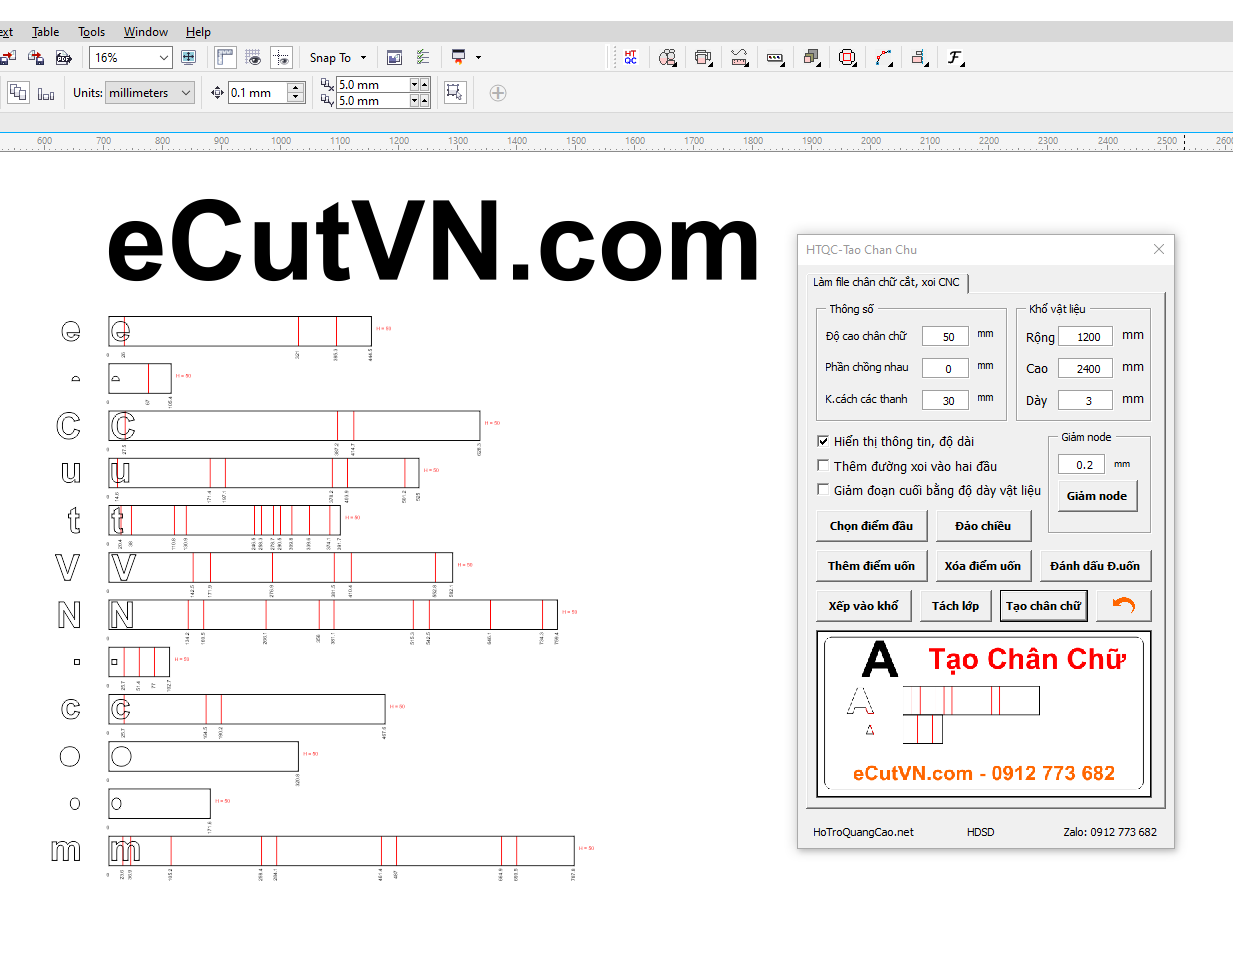
Task: Click the Phần chồng nhau value field
Action: (945, 369)
